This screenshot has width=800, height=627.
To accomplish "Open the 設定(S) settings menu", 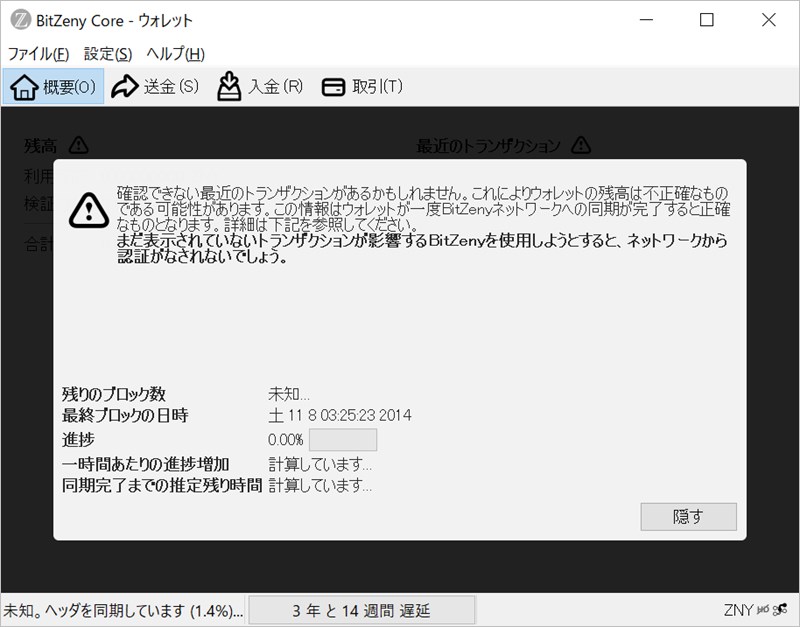I will 108,54.
